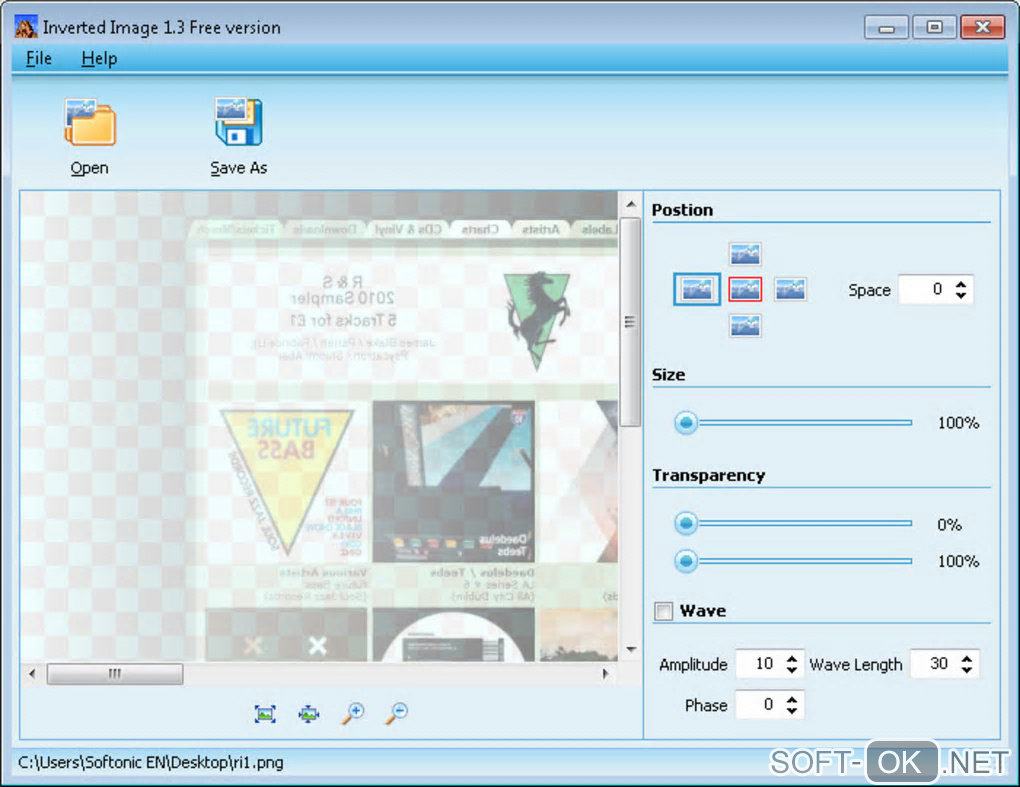The image size is (1020, 787).
Task: Click the fit image to window icon
Action: 265,714
